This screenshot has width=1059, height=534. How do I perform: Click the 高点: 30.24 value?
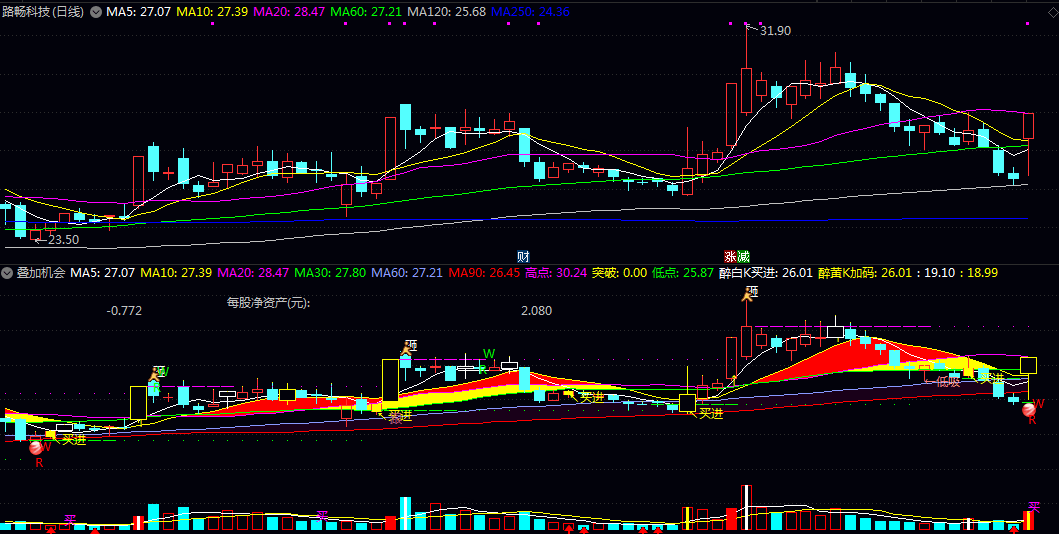point(556,273)
